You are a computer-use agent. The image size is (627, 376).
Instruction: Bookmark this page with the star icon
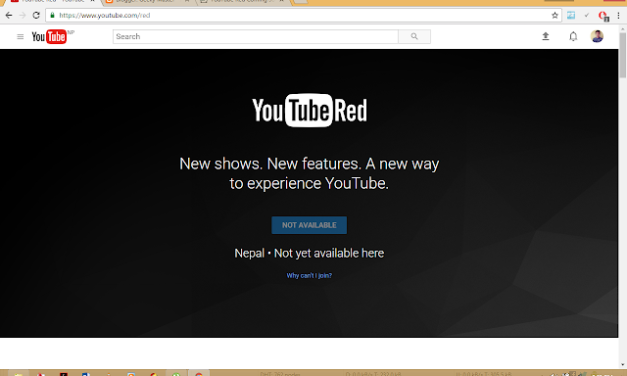555,15
